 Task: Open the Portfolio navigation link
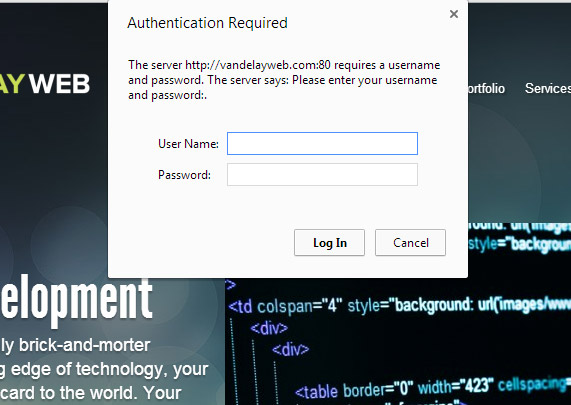486,89
